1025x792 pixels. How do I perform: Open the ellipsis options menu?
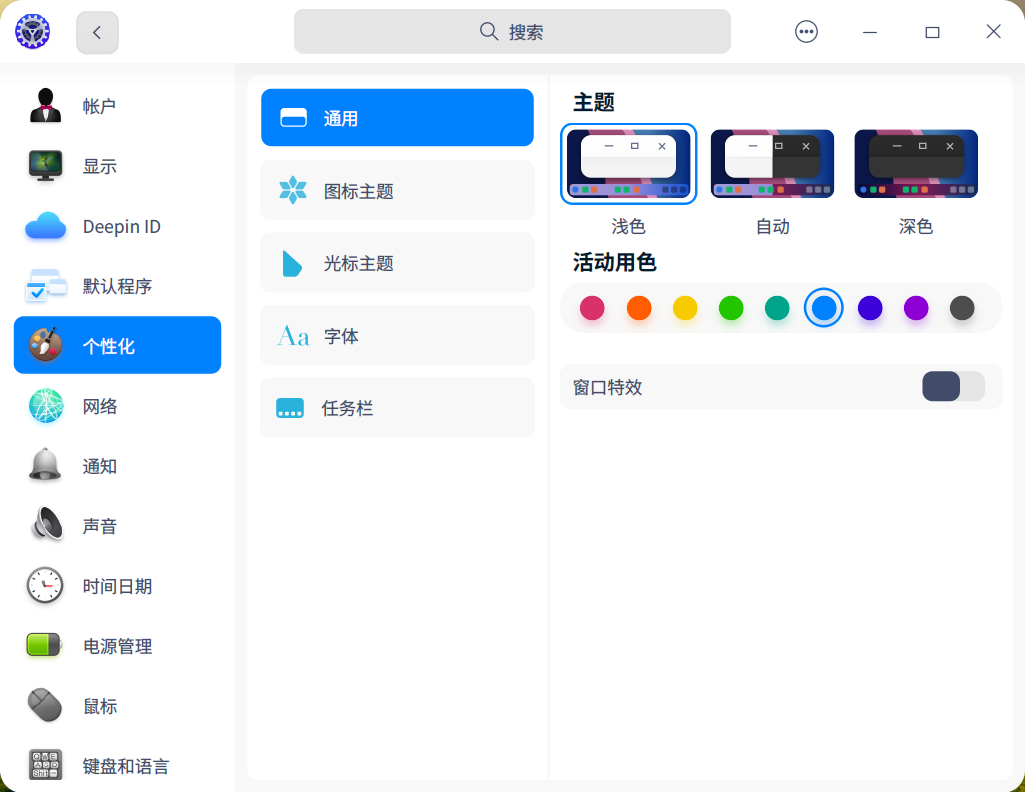coord(806,31)
